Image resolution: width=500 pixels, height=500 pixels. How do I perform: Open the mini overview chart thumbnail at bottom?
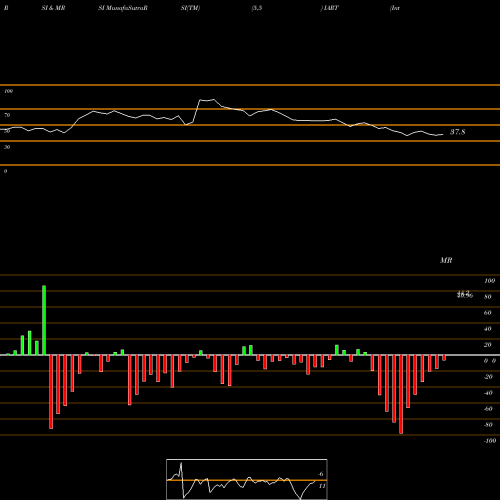tap(247, 479)
